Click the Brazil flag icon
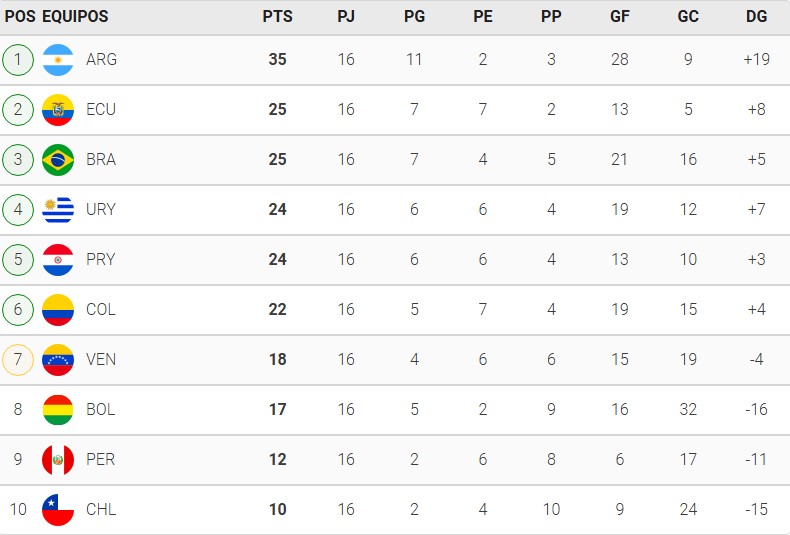 coord(58,160)
